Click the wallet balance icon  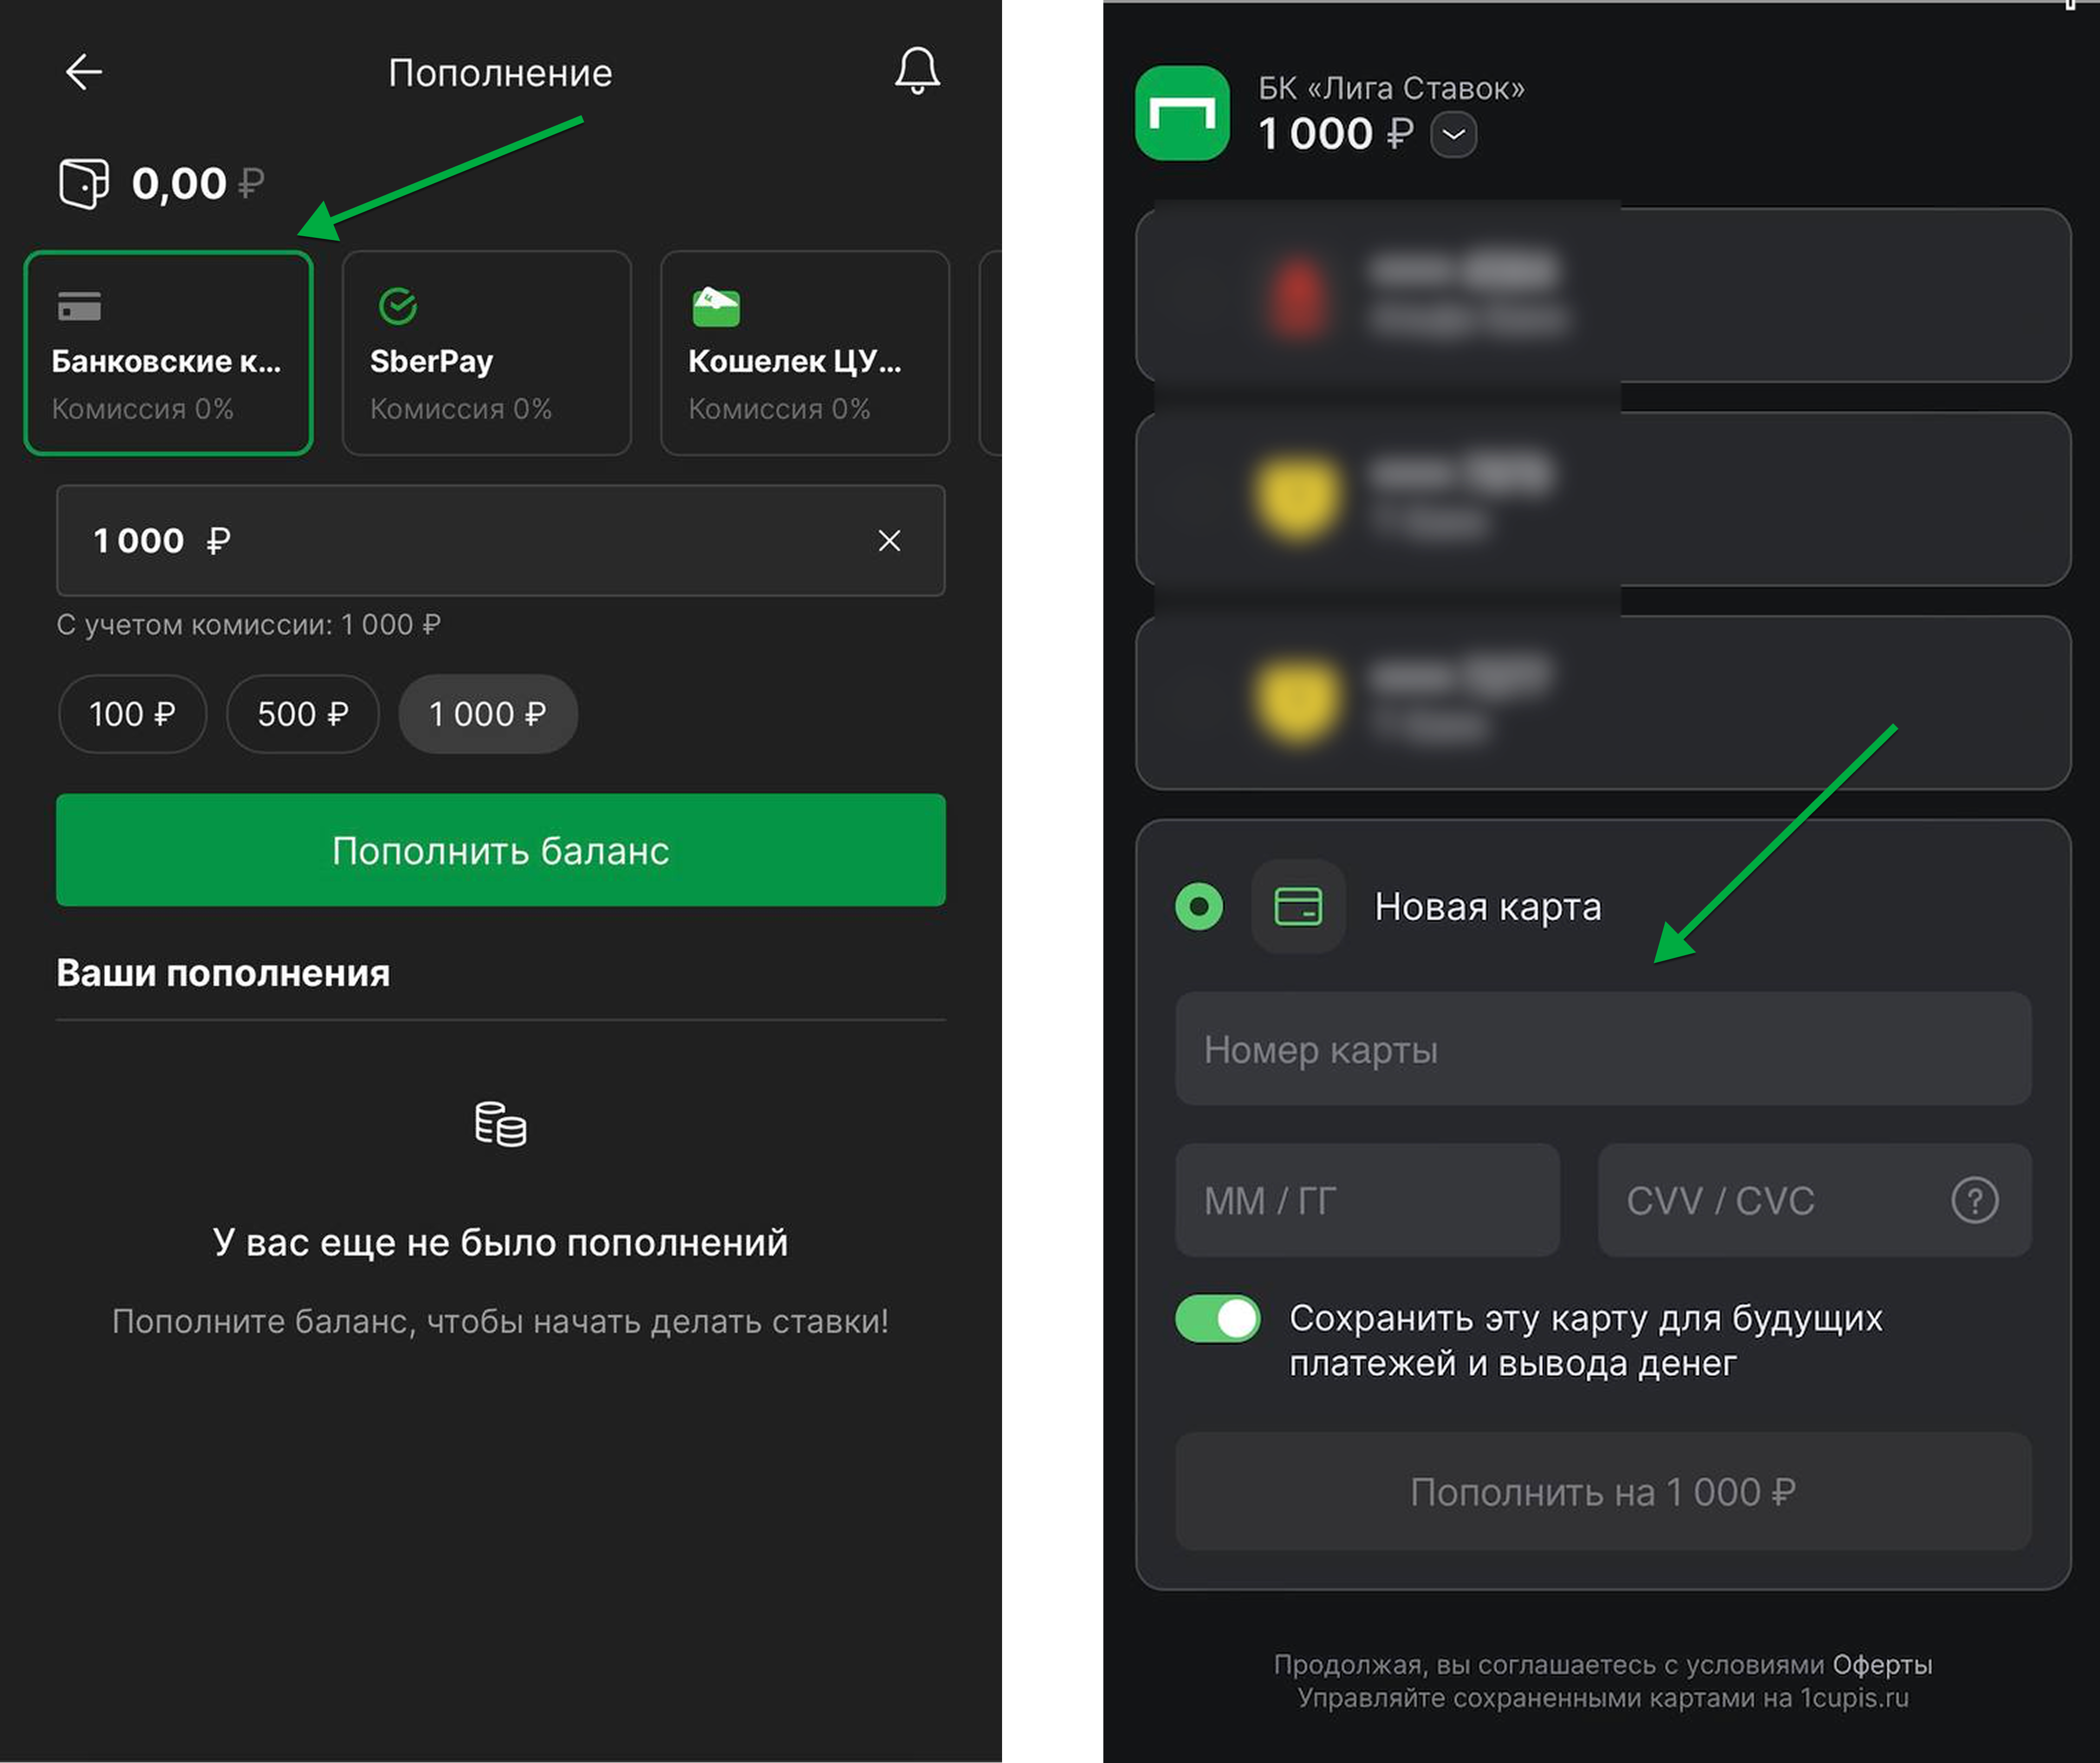(84, 184)
